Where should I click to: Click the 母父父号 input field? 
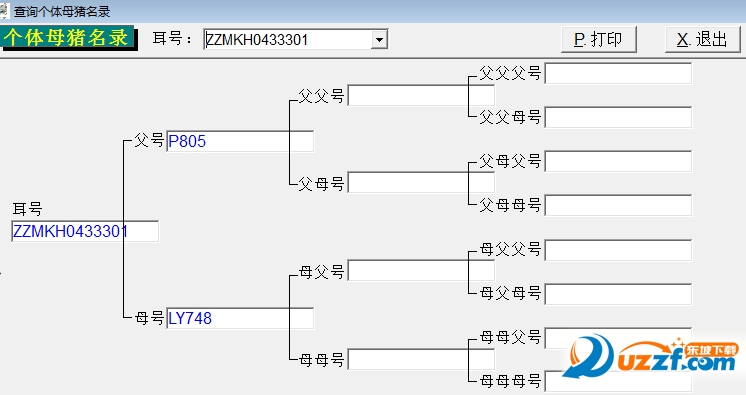point(618,250)
